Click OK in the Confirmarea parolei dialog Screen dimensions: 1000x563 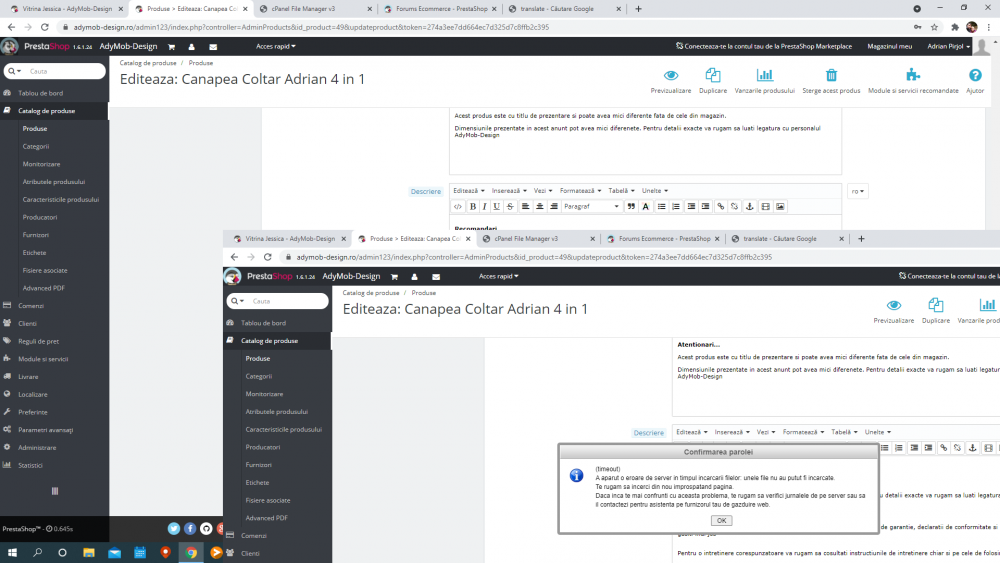point(721,520)
